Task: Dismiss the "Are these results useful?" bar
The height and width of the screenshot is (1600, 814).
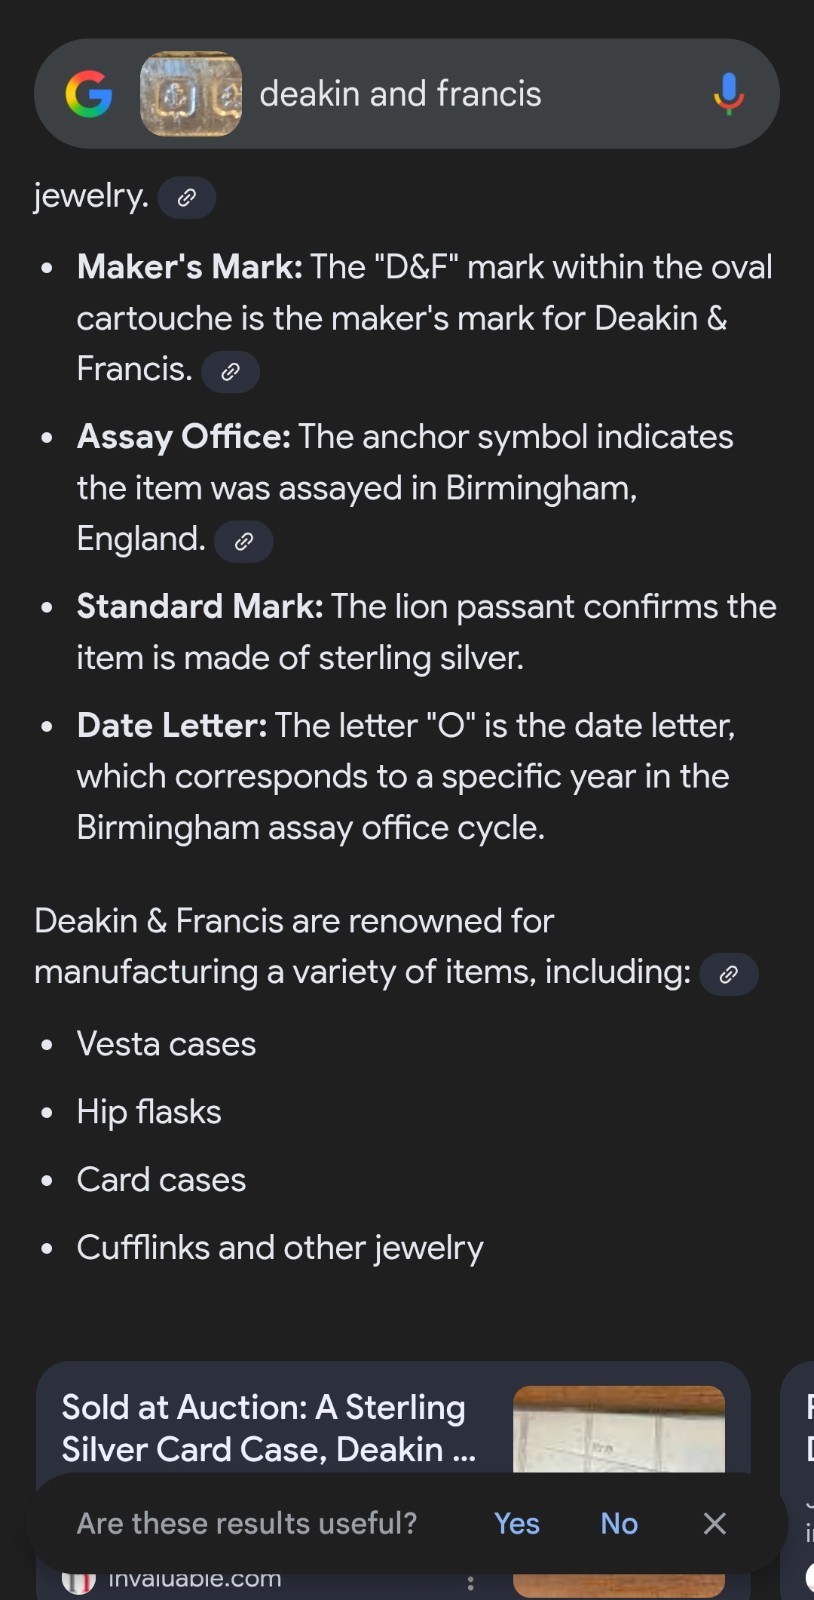Action: tap(714, 1523)
